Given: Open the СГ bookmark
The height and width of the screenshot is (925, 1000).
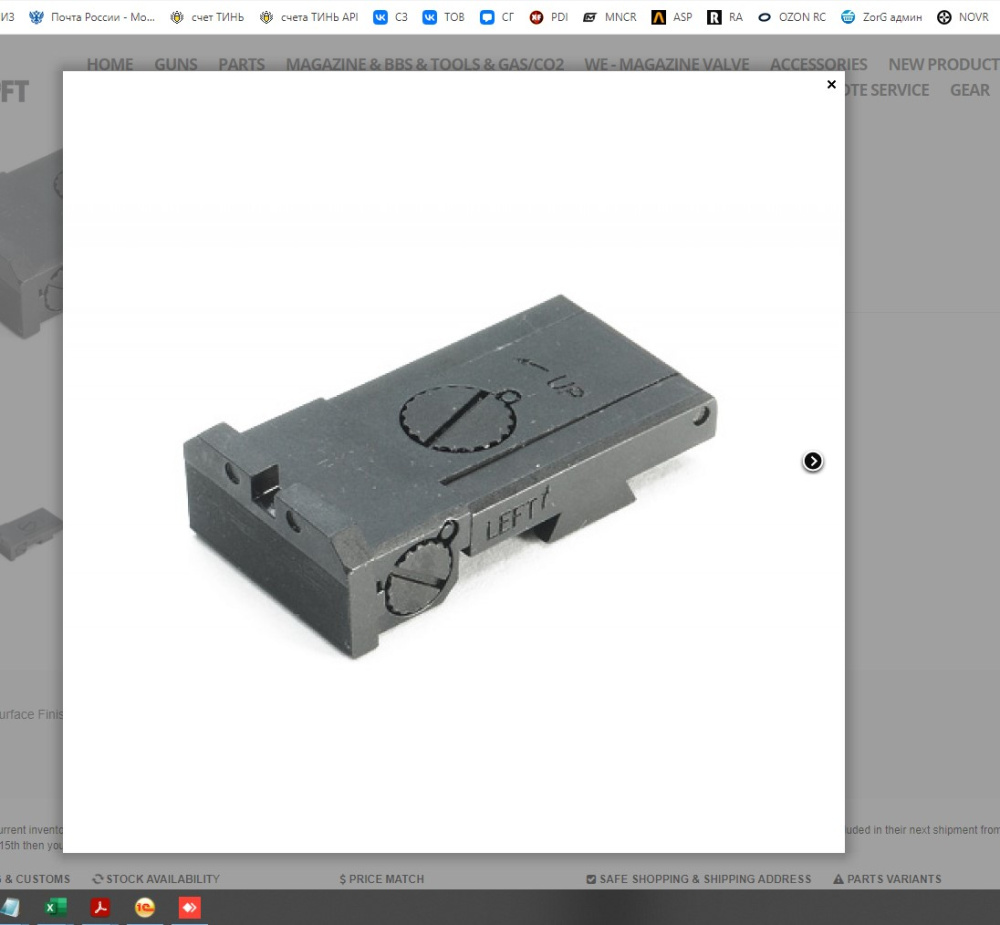Looking at the screenshot, I should 497,17.
